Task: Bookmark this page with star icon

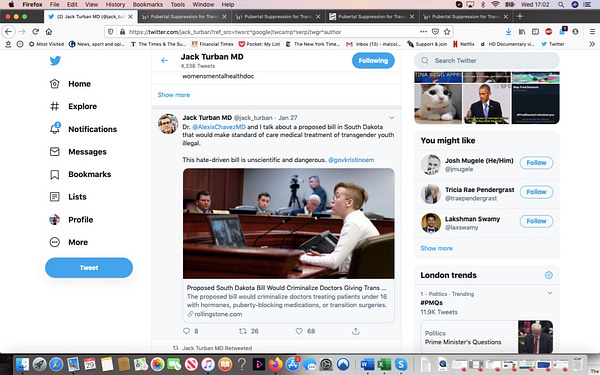Action: tap(447, 32)
